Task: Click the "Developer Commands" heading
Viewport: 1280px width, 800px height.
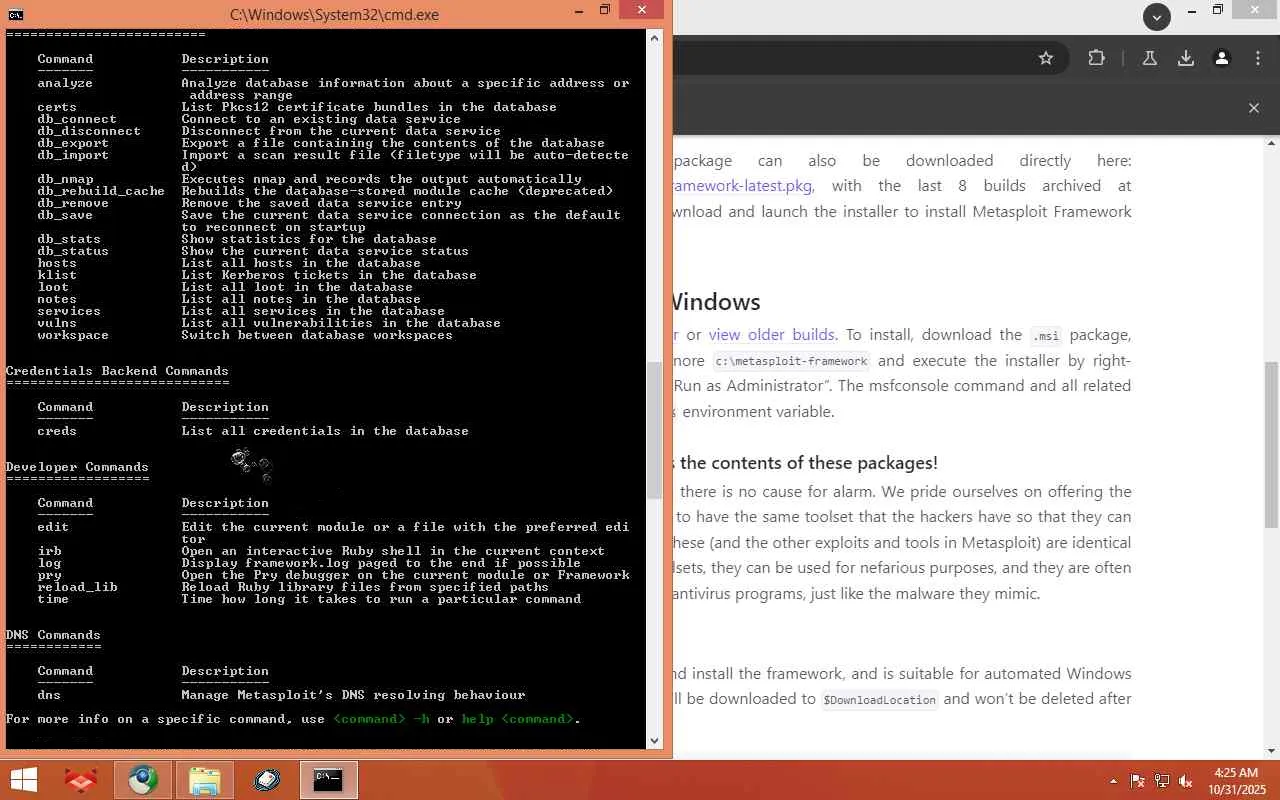Action: pyautogui.click(x=77, y=467)
